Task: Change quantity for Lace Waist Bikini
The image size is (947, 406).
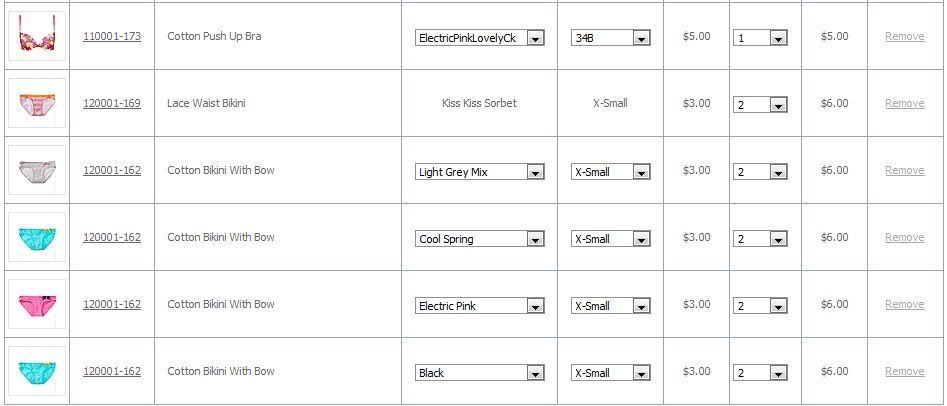Action: point(760,105)
